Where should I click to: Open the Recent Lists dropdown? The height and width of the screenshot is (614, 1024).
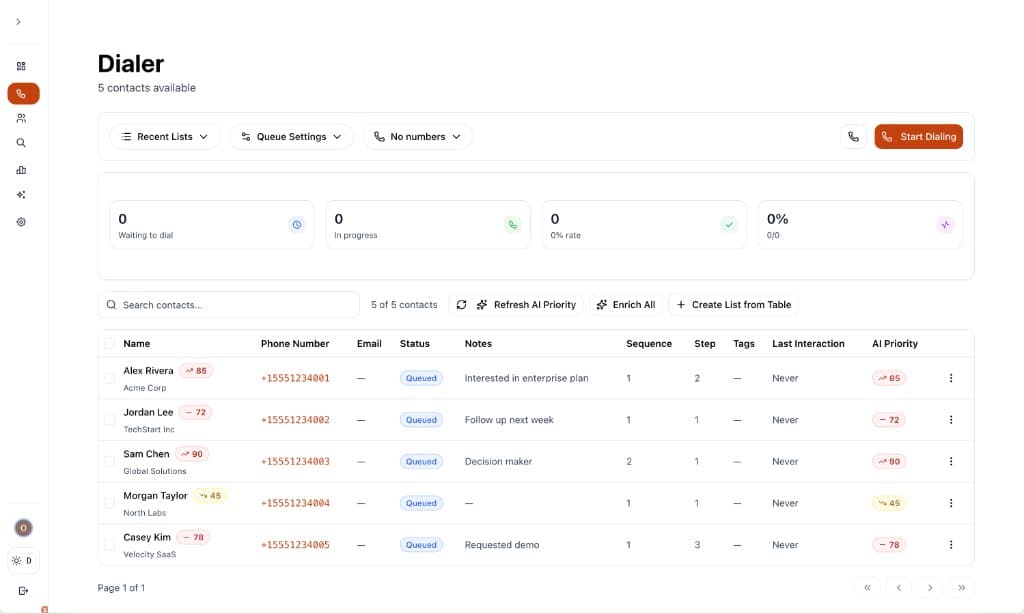[164, 136]
